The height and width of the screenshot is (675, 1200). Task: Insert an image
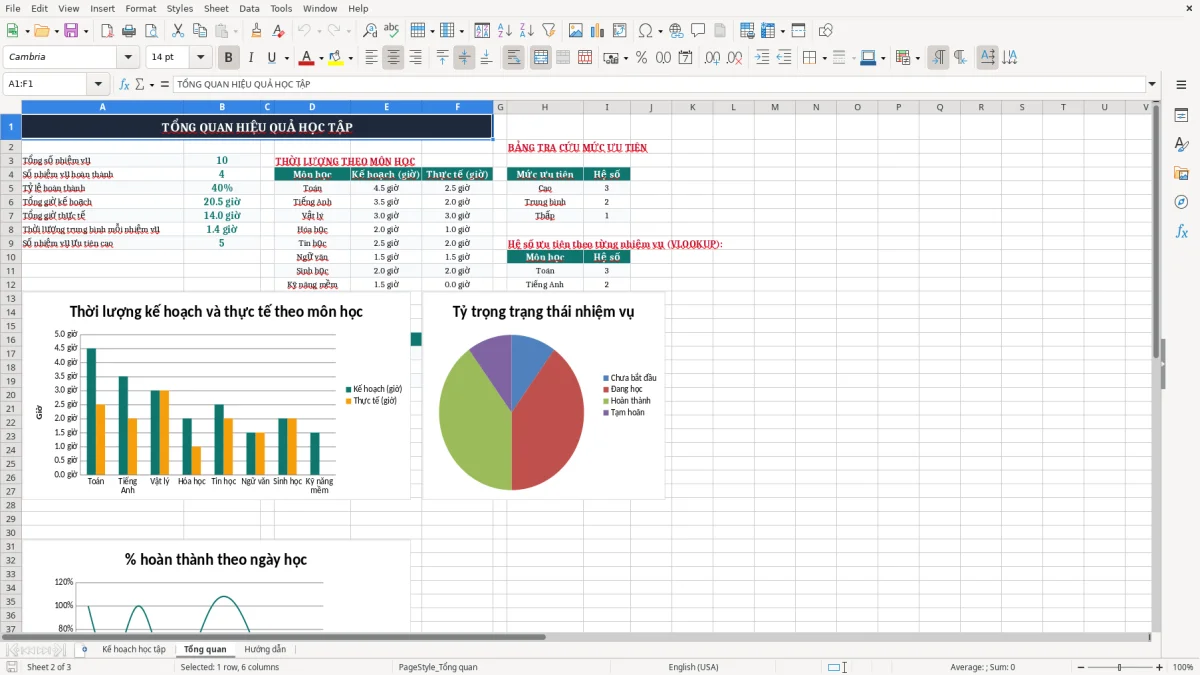click(x=577, y=31)
